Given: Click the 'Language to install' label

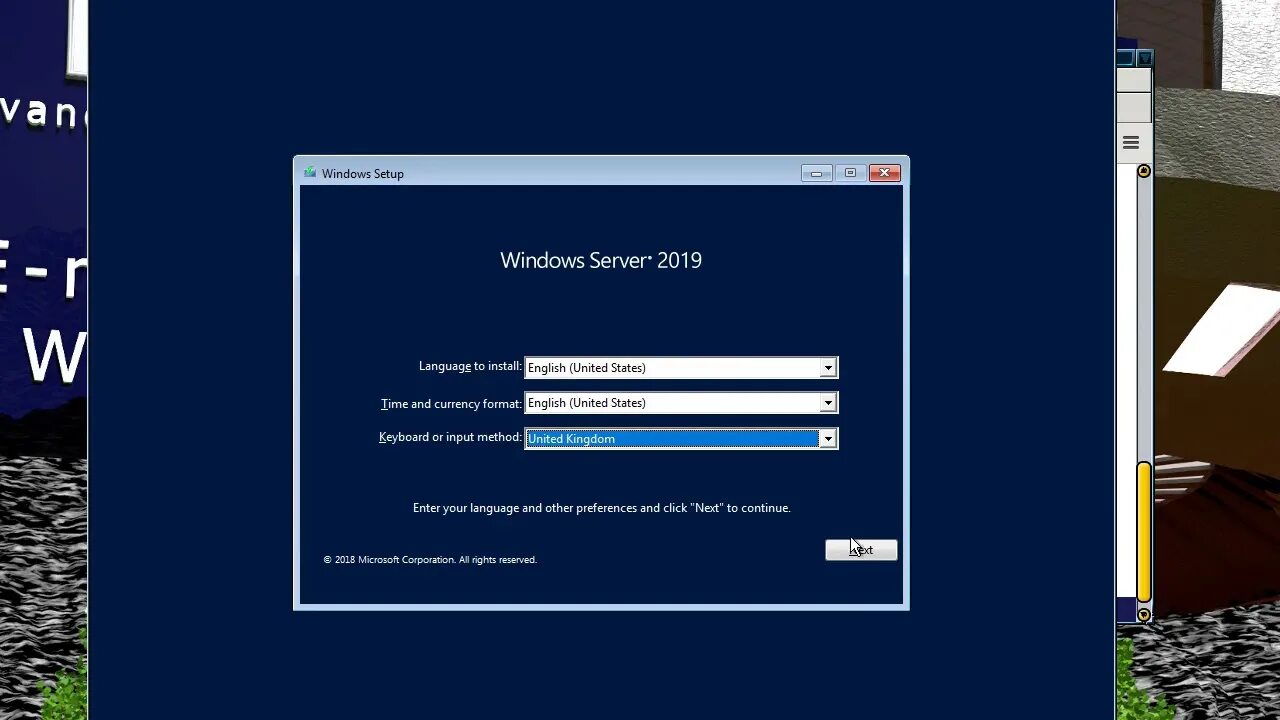Looking at the screenshot, I should coord(470,366).
